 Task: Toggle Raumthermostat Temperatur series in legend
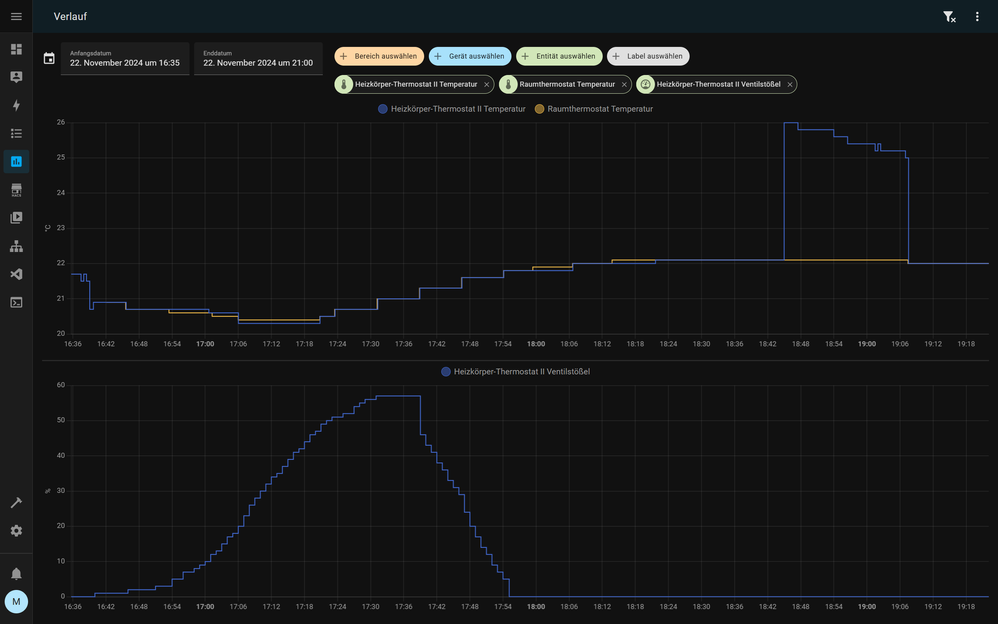click(x=594, y=108)
